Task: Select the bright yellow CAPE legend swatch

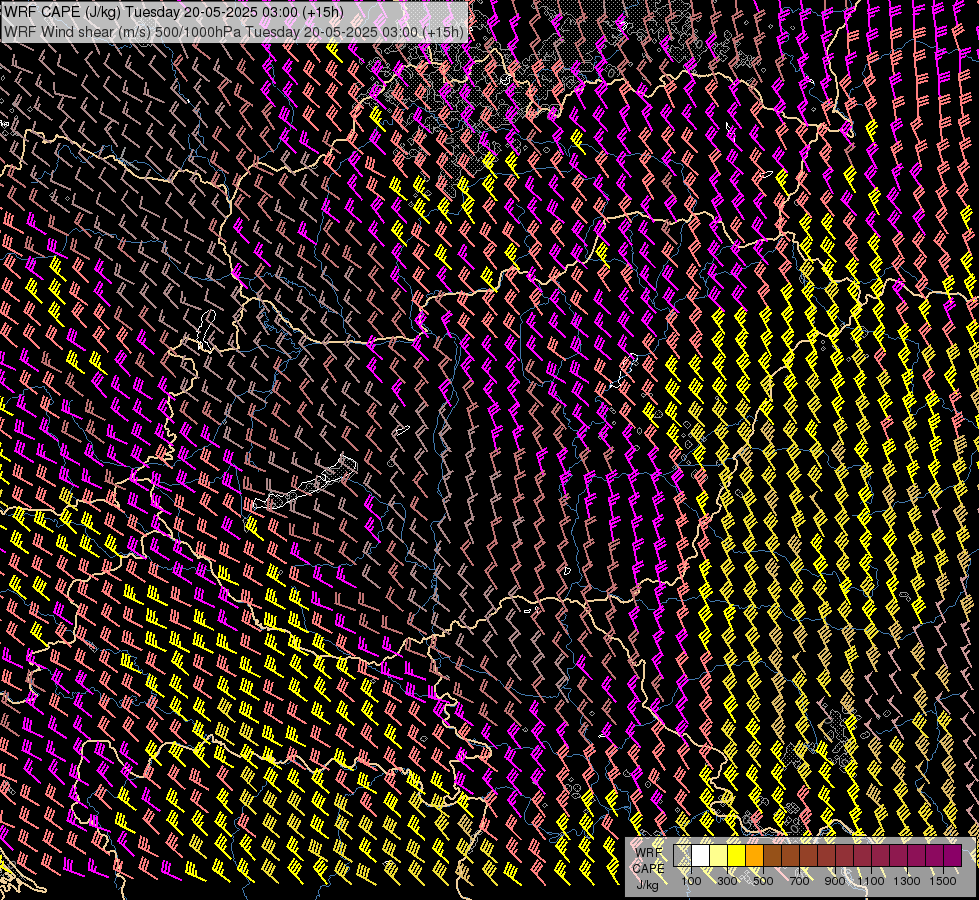Action: pos(737,855)
